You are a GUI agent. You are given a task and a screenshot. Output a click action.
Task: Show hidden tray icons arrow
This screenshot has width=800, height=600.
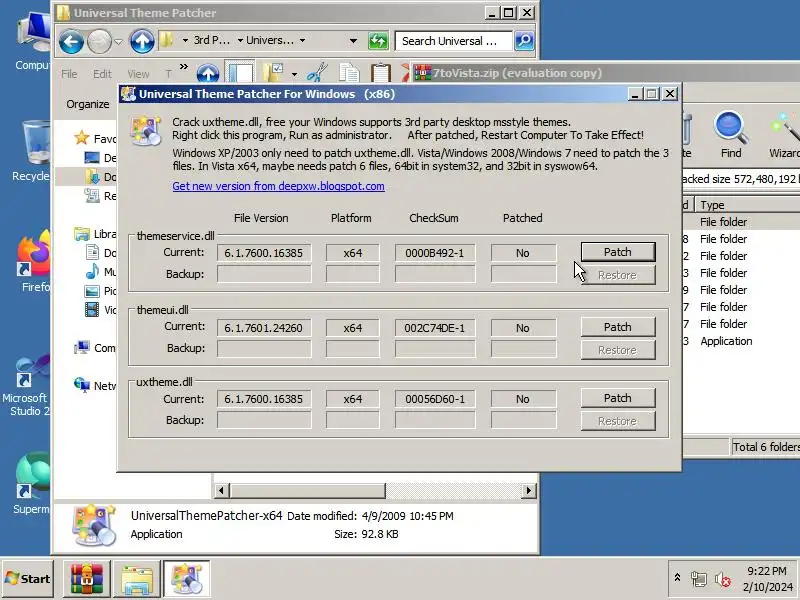[x=677, y=578]
